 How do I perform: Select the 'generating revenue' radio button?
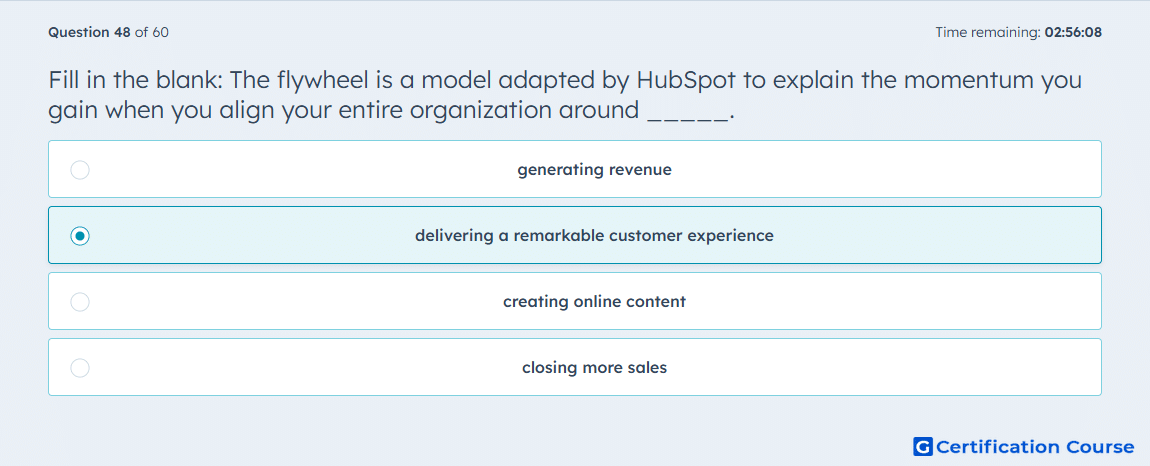pyautogui.click(x=80, y=170)
